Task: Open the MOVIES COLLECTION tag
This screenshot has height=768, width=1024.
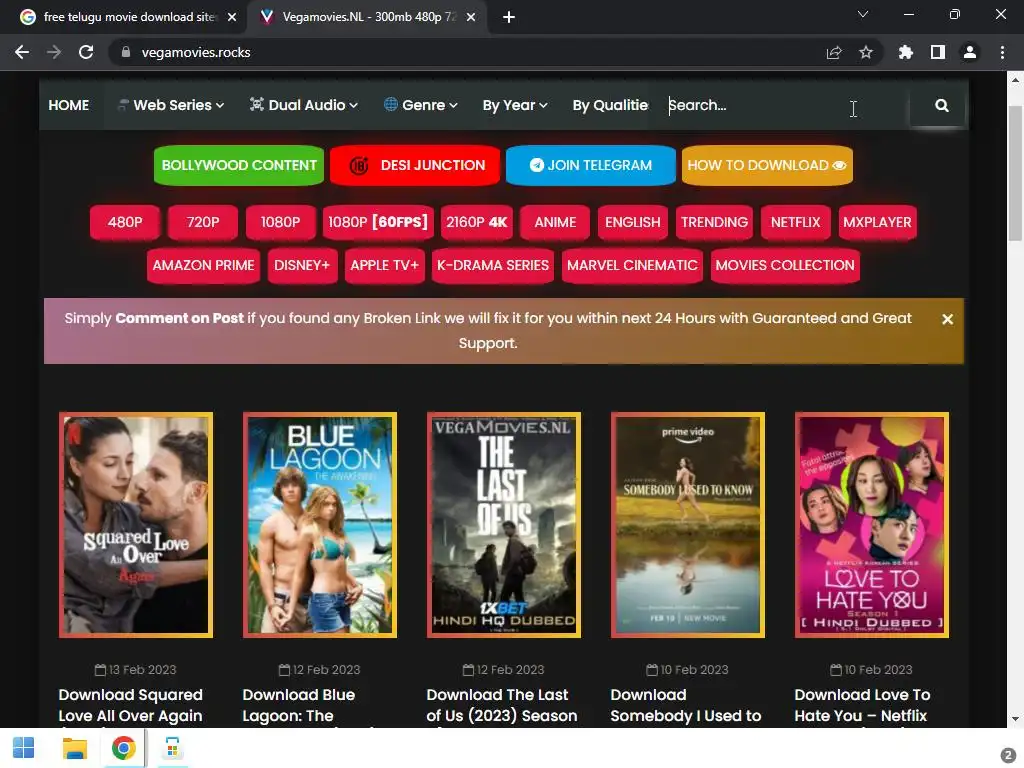Action: pyautogui.click(x=784, y=265)
